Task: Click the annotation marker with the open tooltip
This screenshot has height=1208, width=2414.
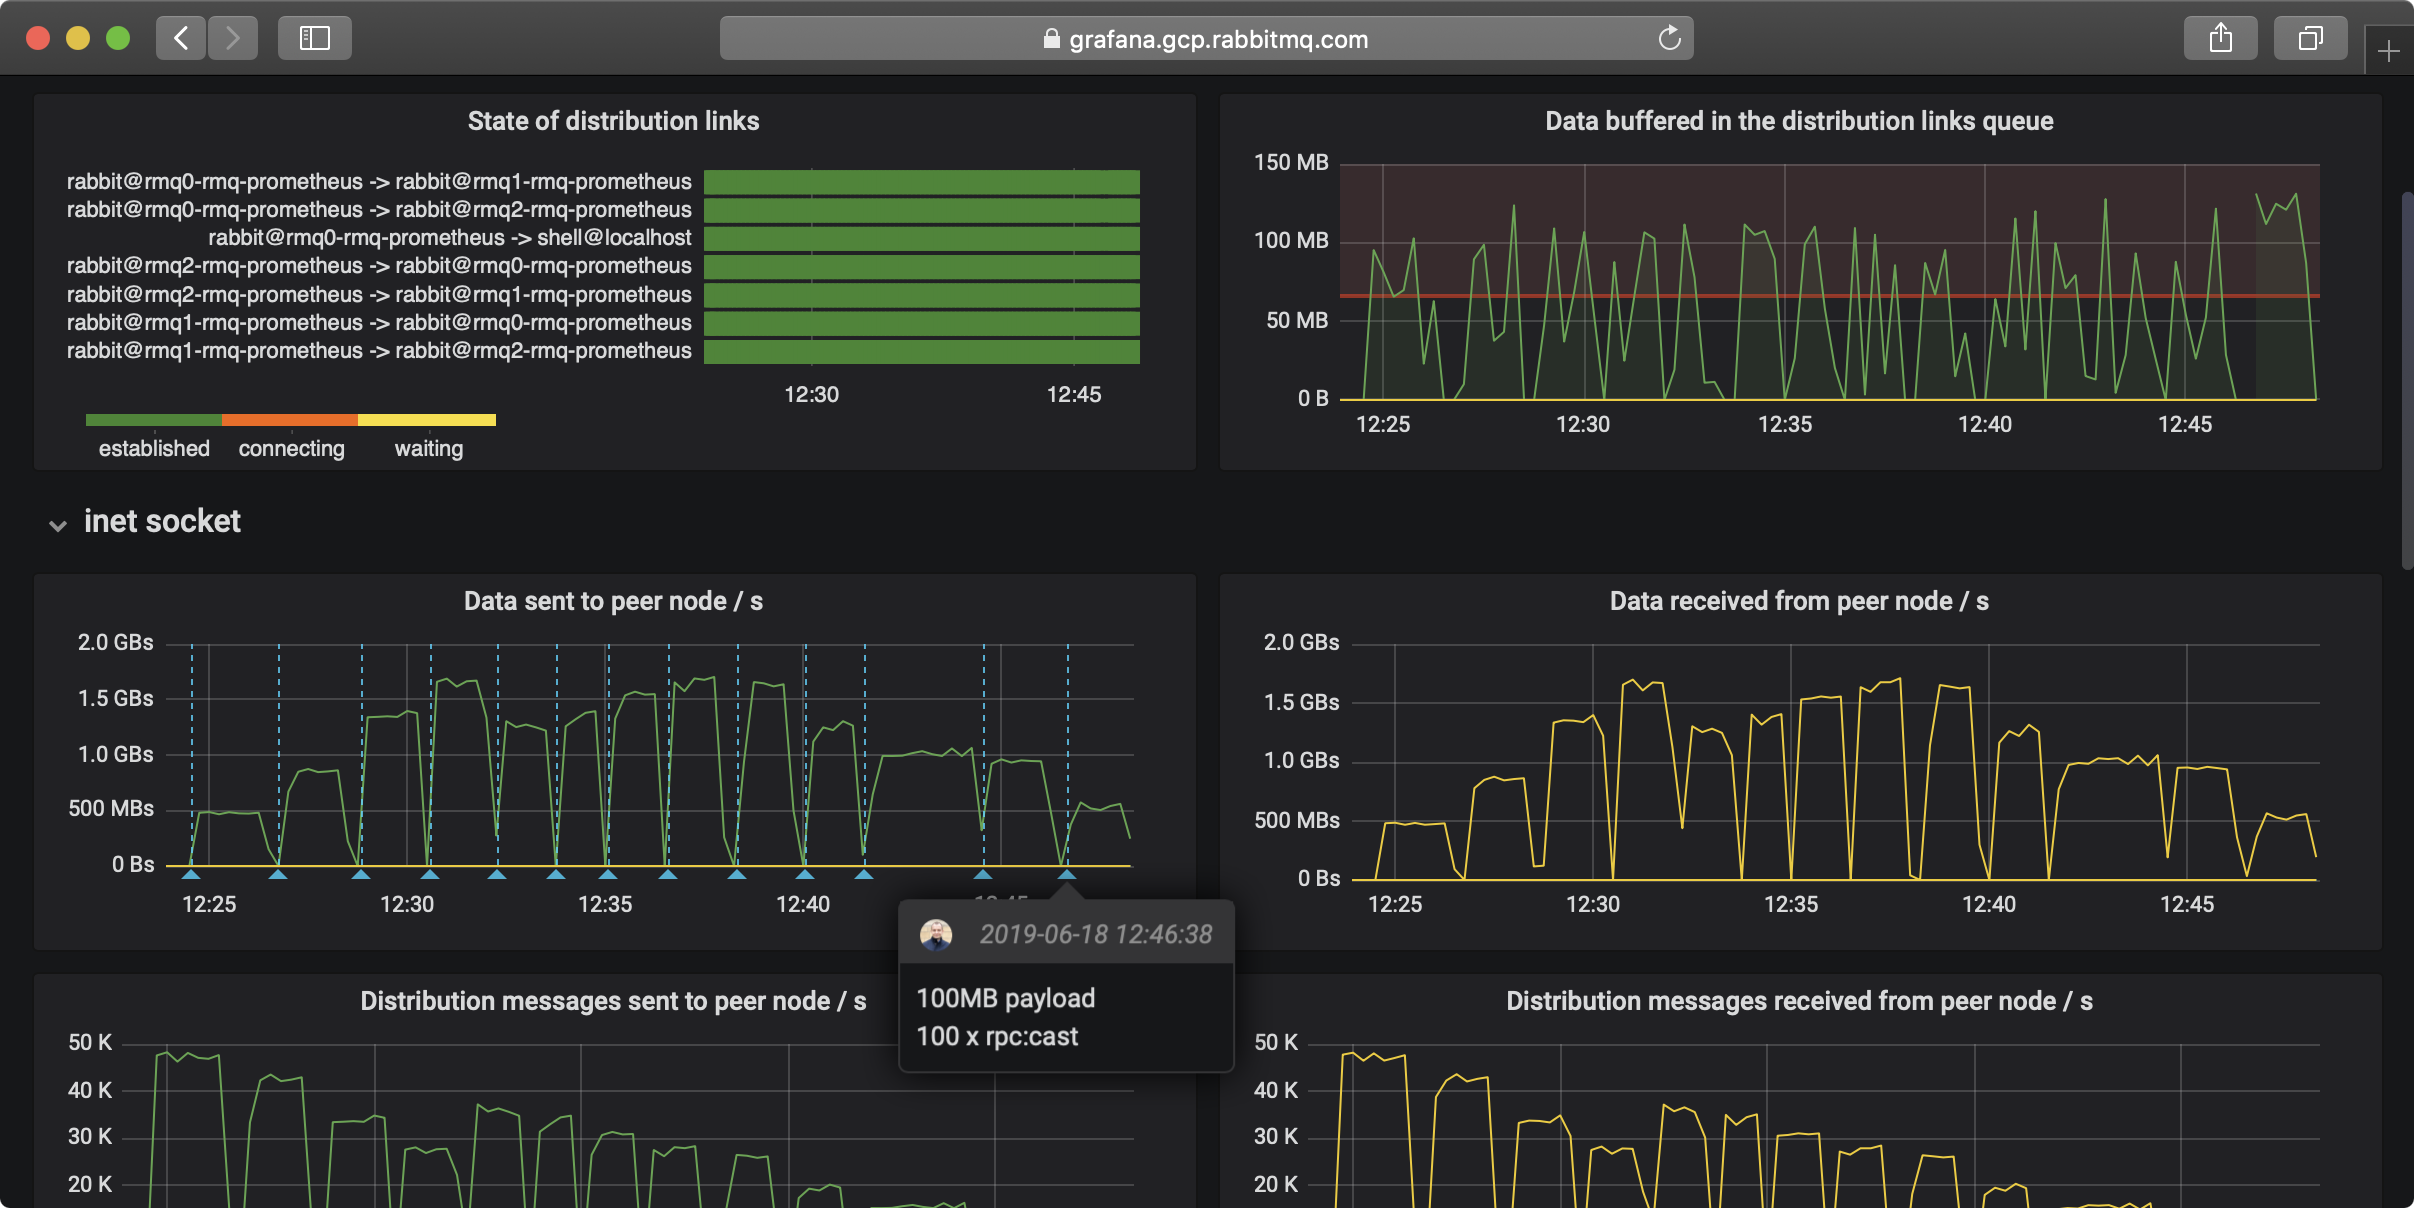Action: tap(1067, 875)
